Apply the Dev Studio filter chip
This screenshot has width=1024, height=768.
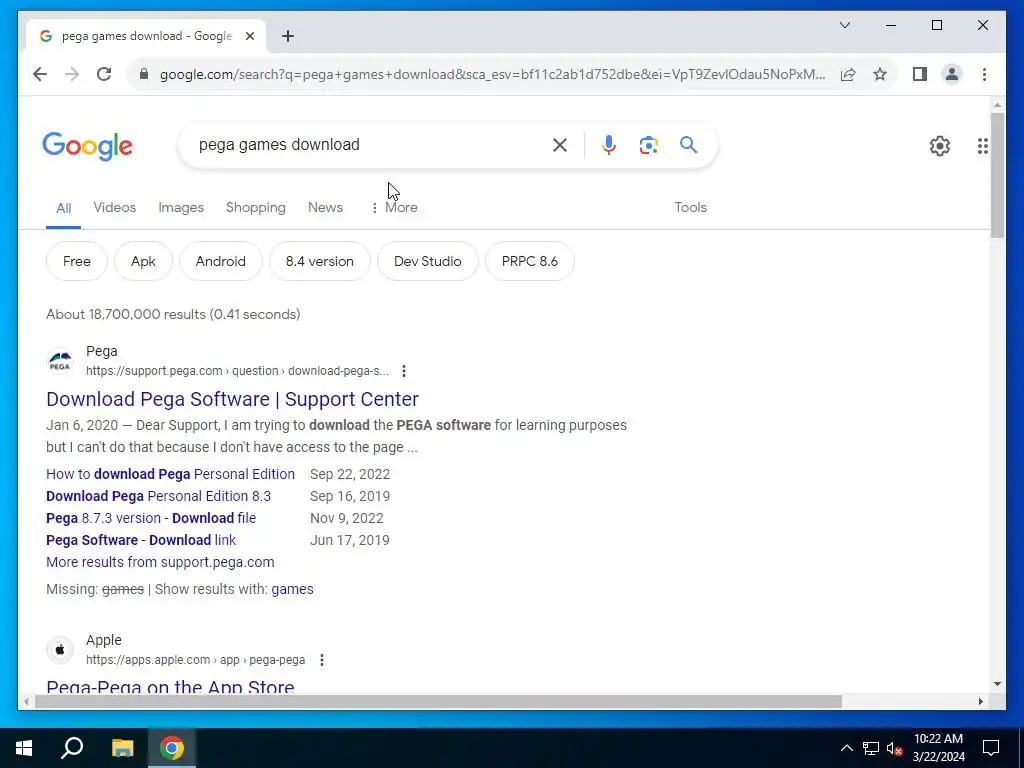[x=428, y=261]
